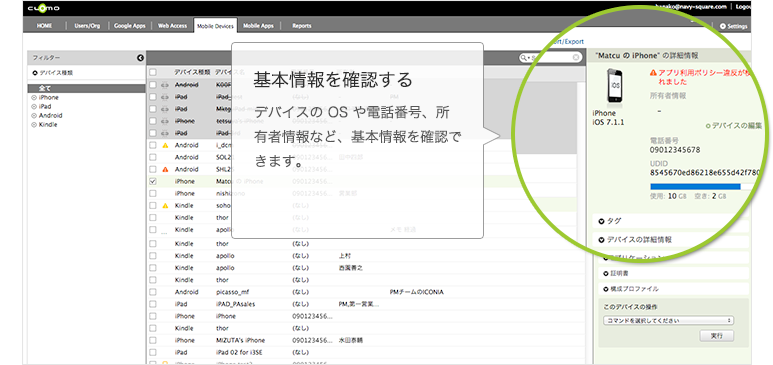
Task: Click the 上村 owner cell
Action: click(345, 256)
